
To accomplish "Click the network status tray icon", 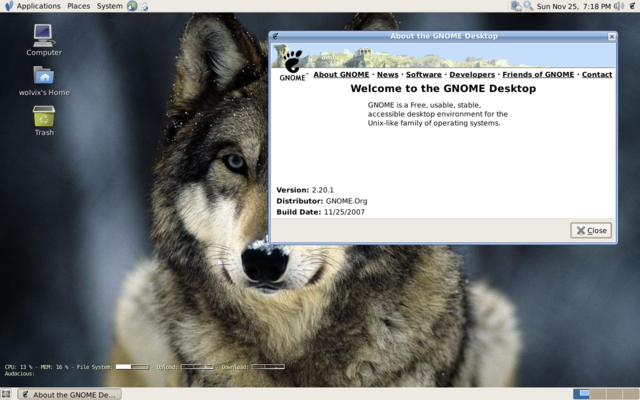I will pos(516,6).
